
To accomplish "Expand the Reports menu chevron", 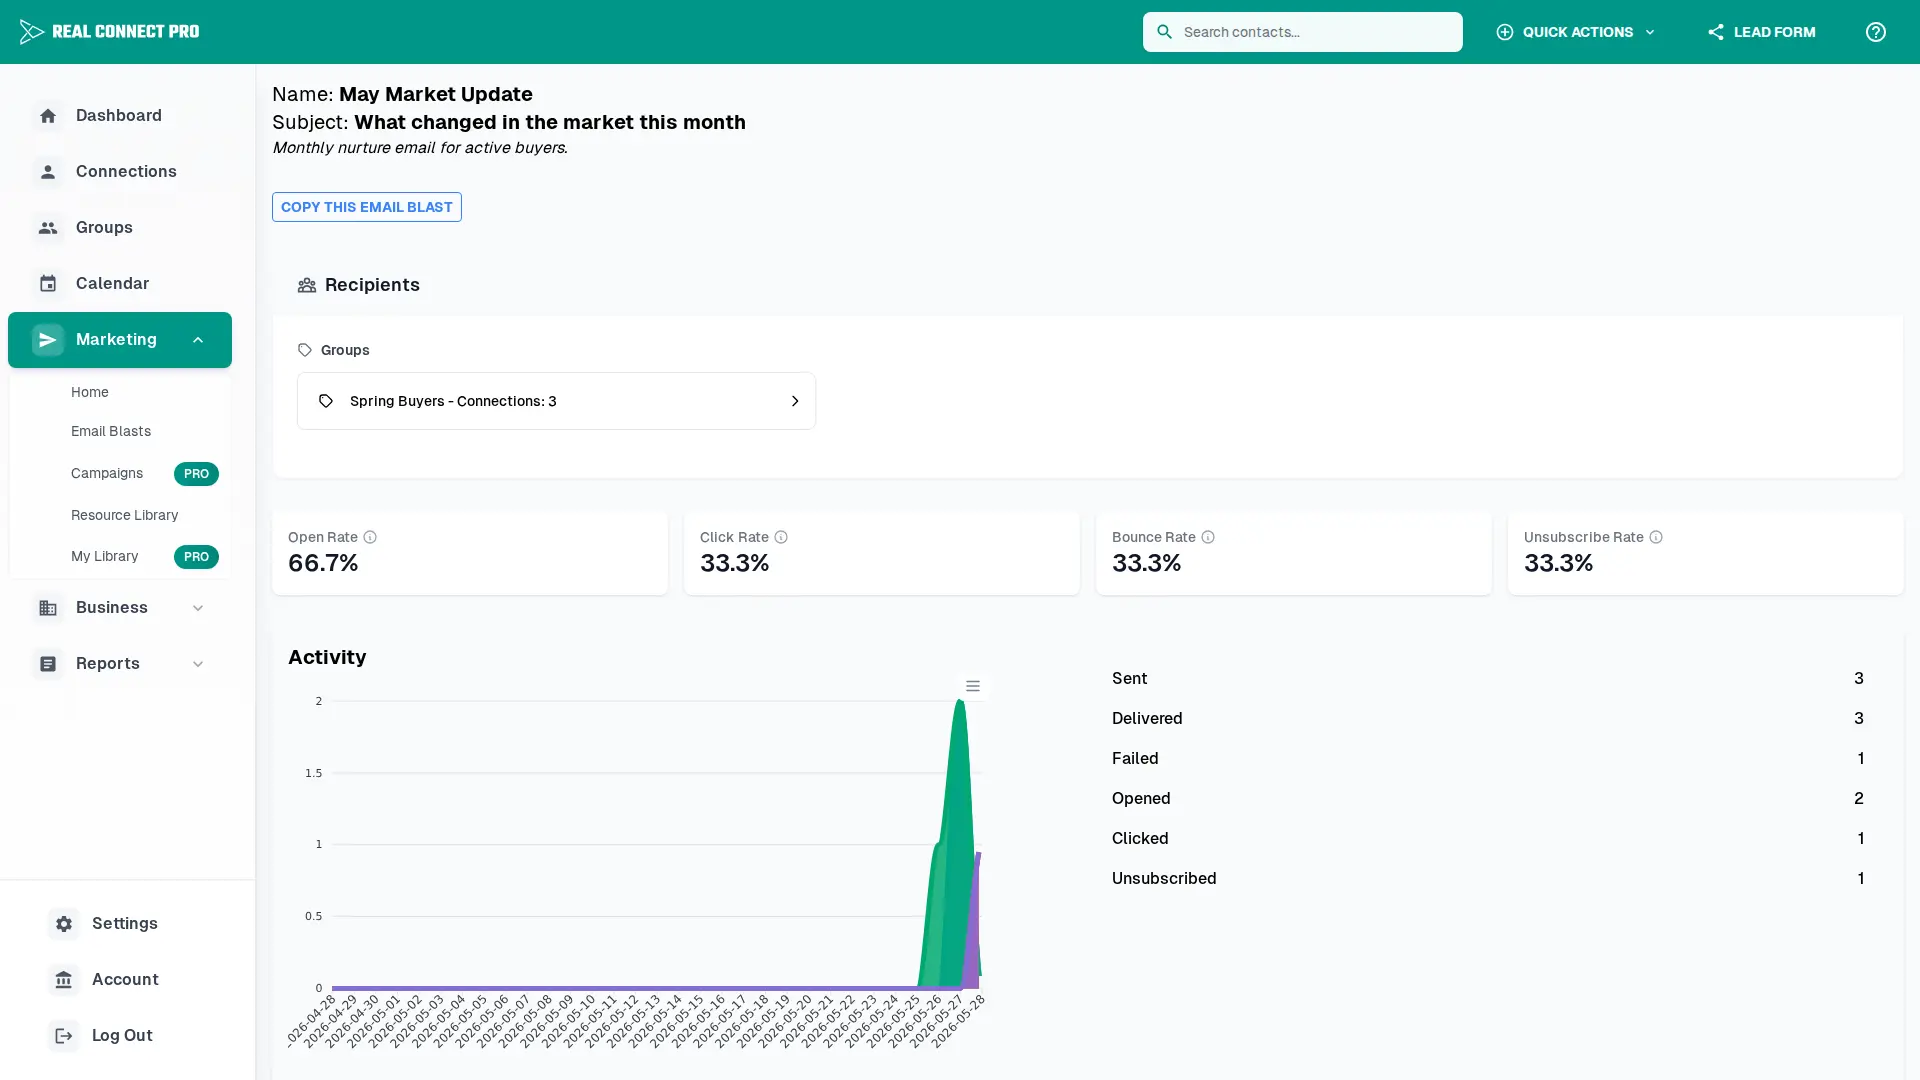I will click(198, 664).
